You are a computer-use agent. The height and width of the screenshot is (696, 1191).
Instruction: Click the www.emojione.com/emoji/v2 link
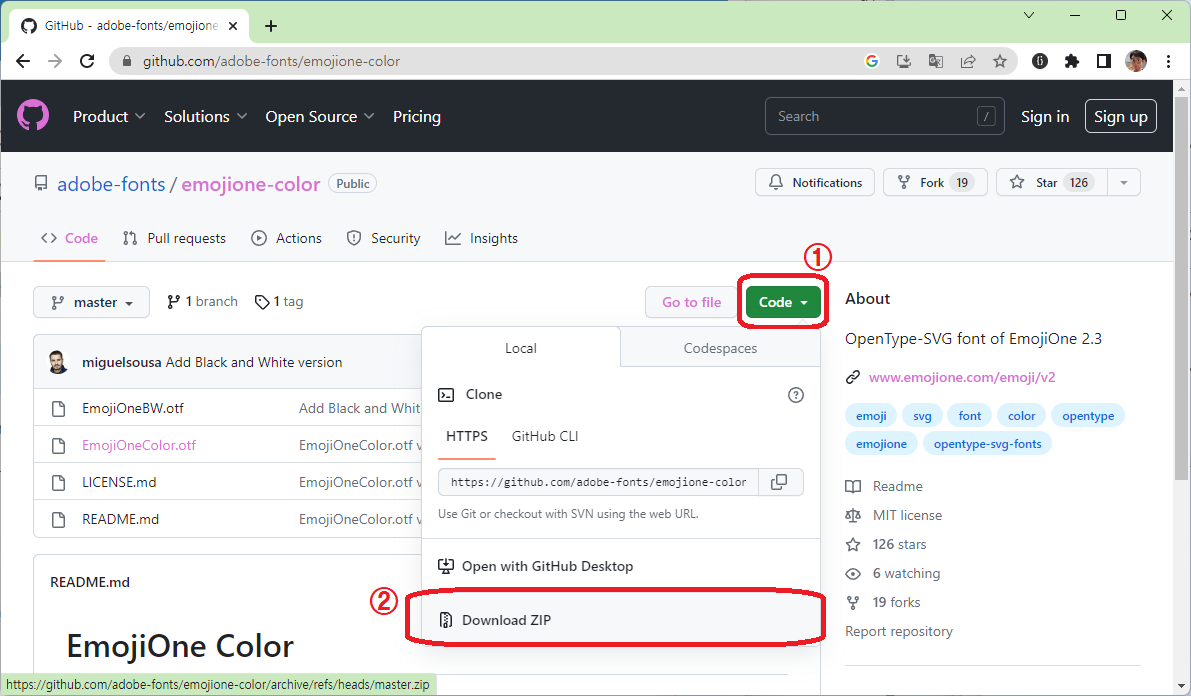coord(962,378)
